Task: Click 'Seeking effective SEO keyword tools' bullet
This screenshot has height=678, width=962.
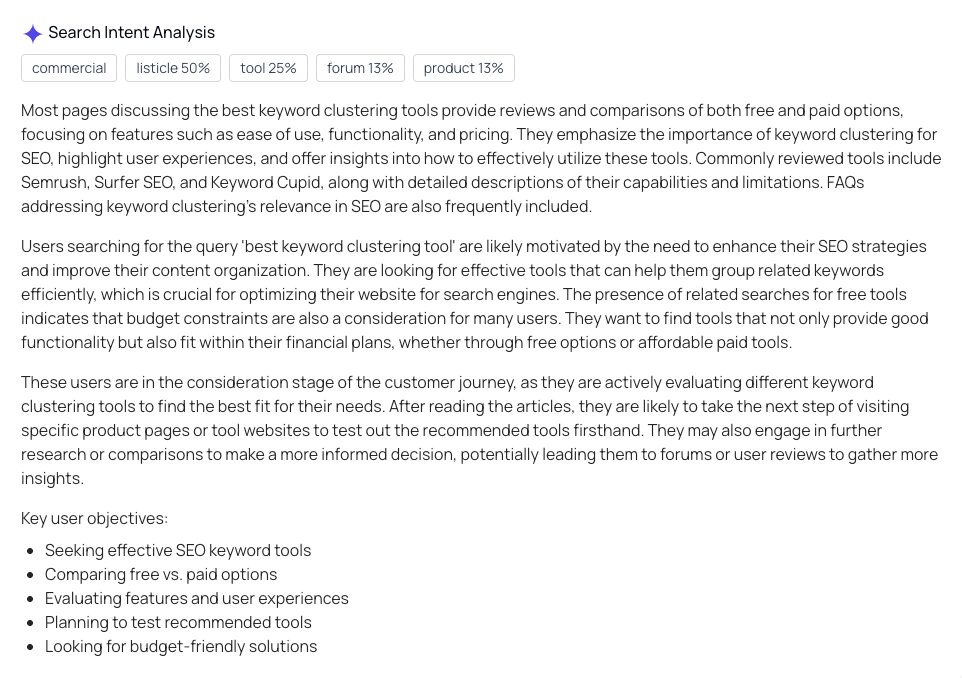Action: 178,550
